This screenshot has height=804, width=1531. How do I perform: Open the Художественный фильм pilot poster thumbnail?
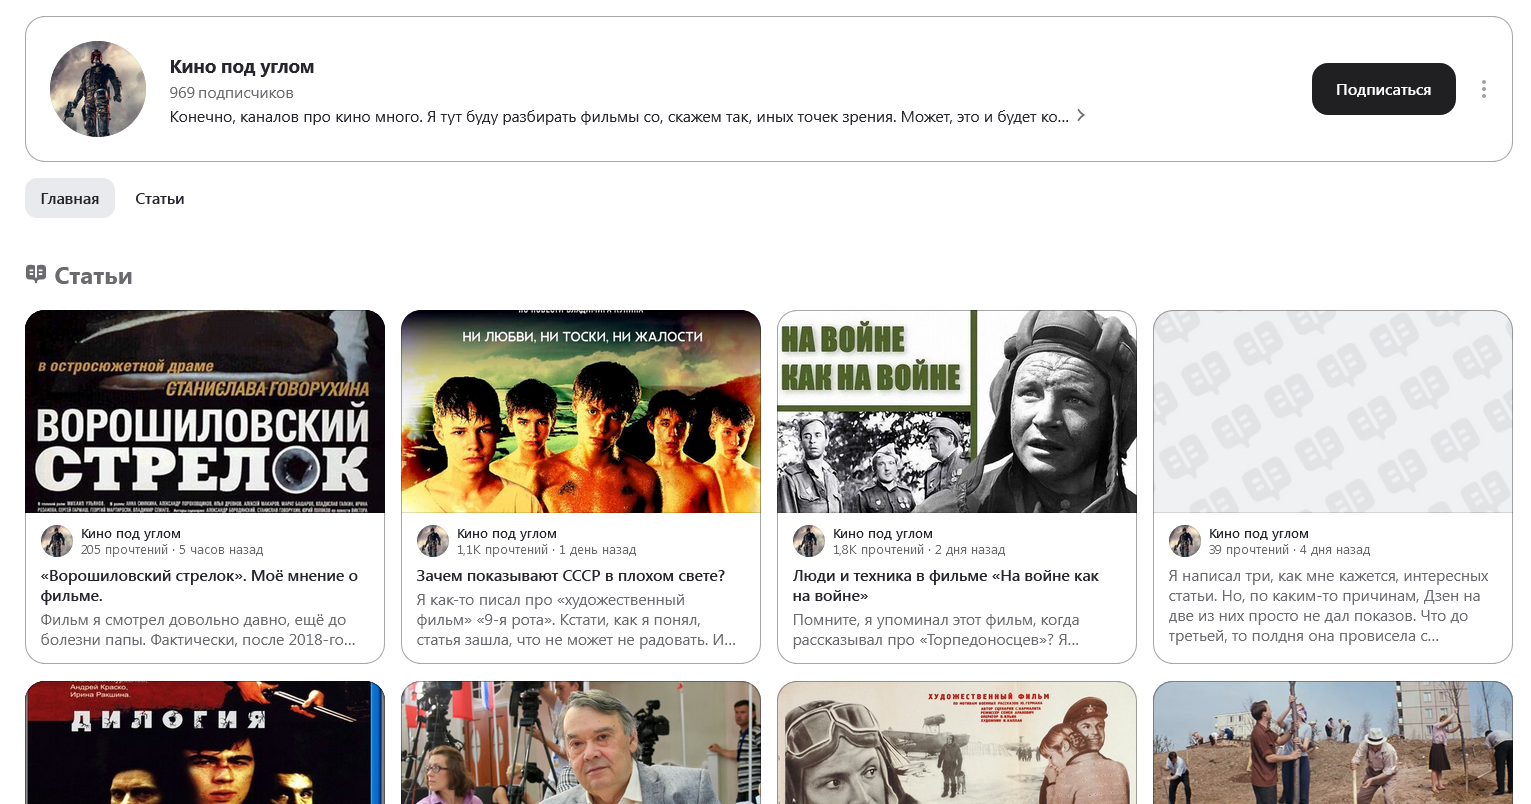pyautogui.click(x=957, y=743)
